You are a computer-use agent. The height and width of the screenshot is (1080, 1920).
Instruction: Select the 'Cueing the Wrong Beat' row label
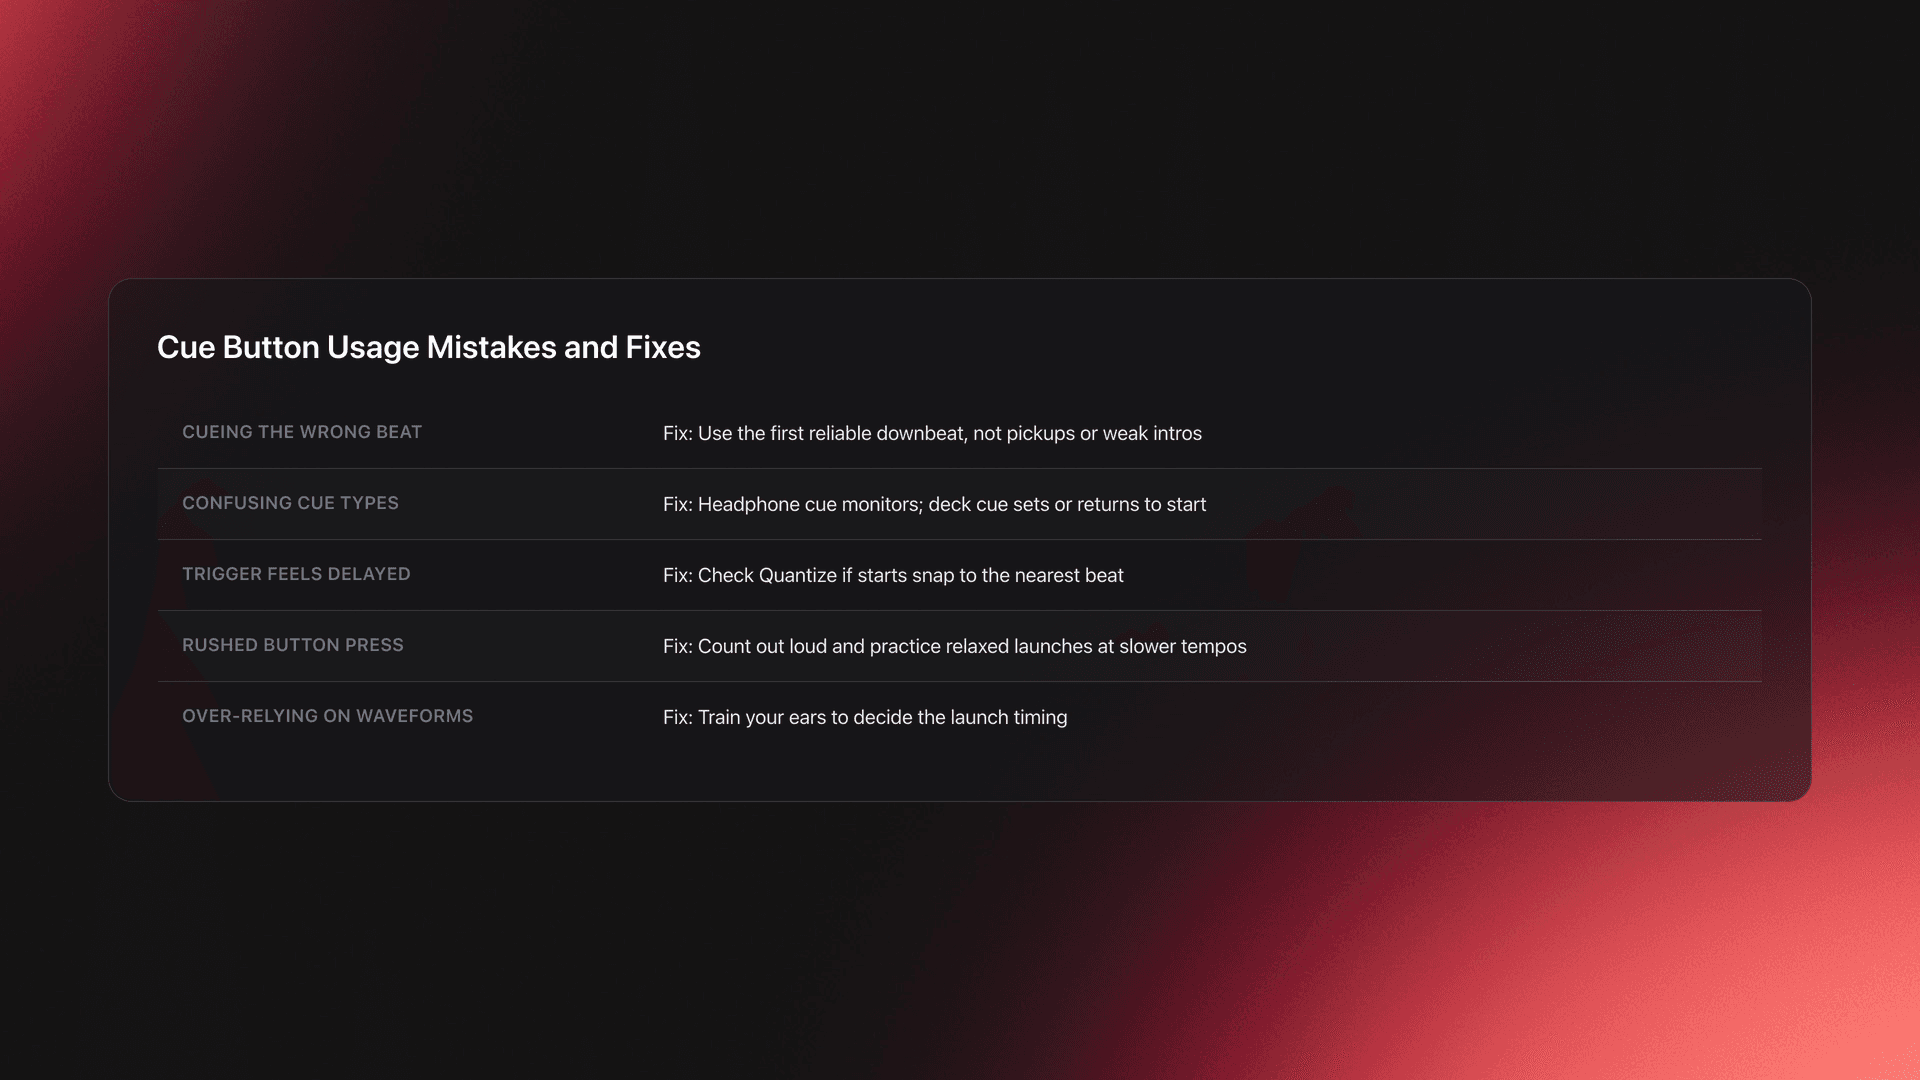coord(302,432)
